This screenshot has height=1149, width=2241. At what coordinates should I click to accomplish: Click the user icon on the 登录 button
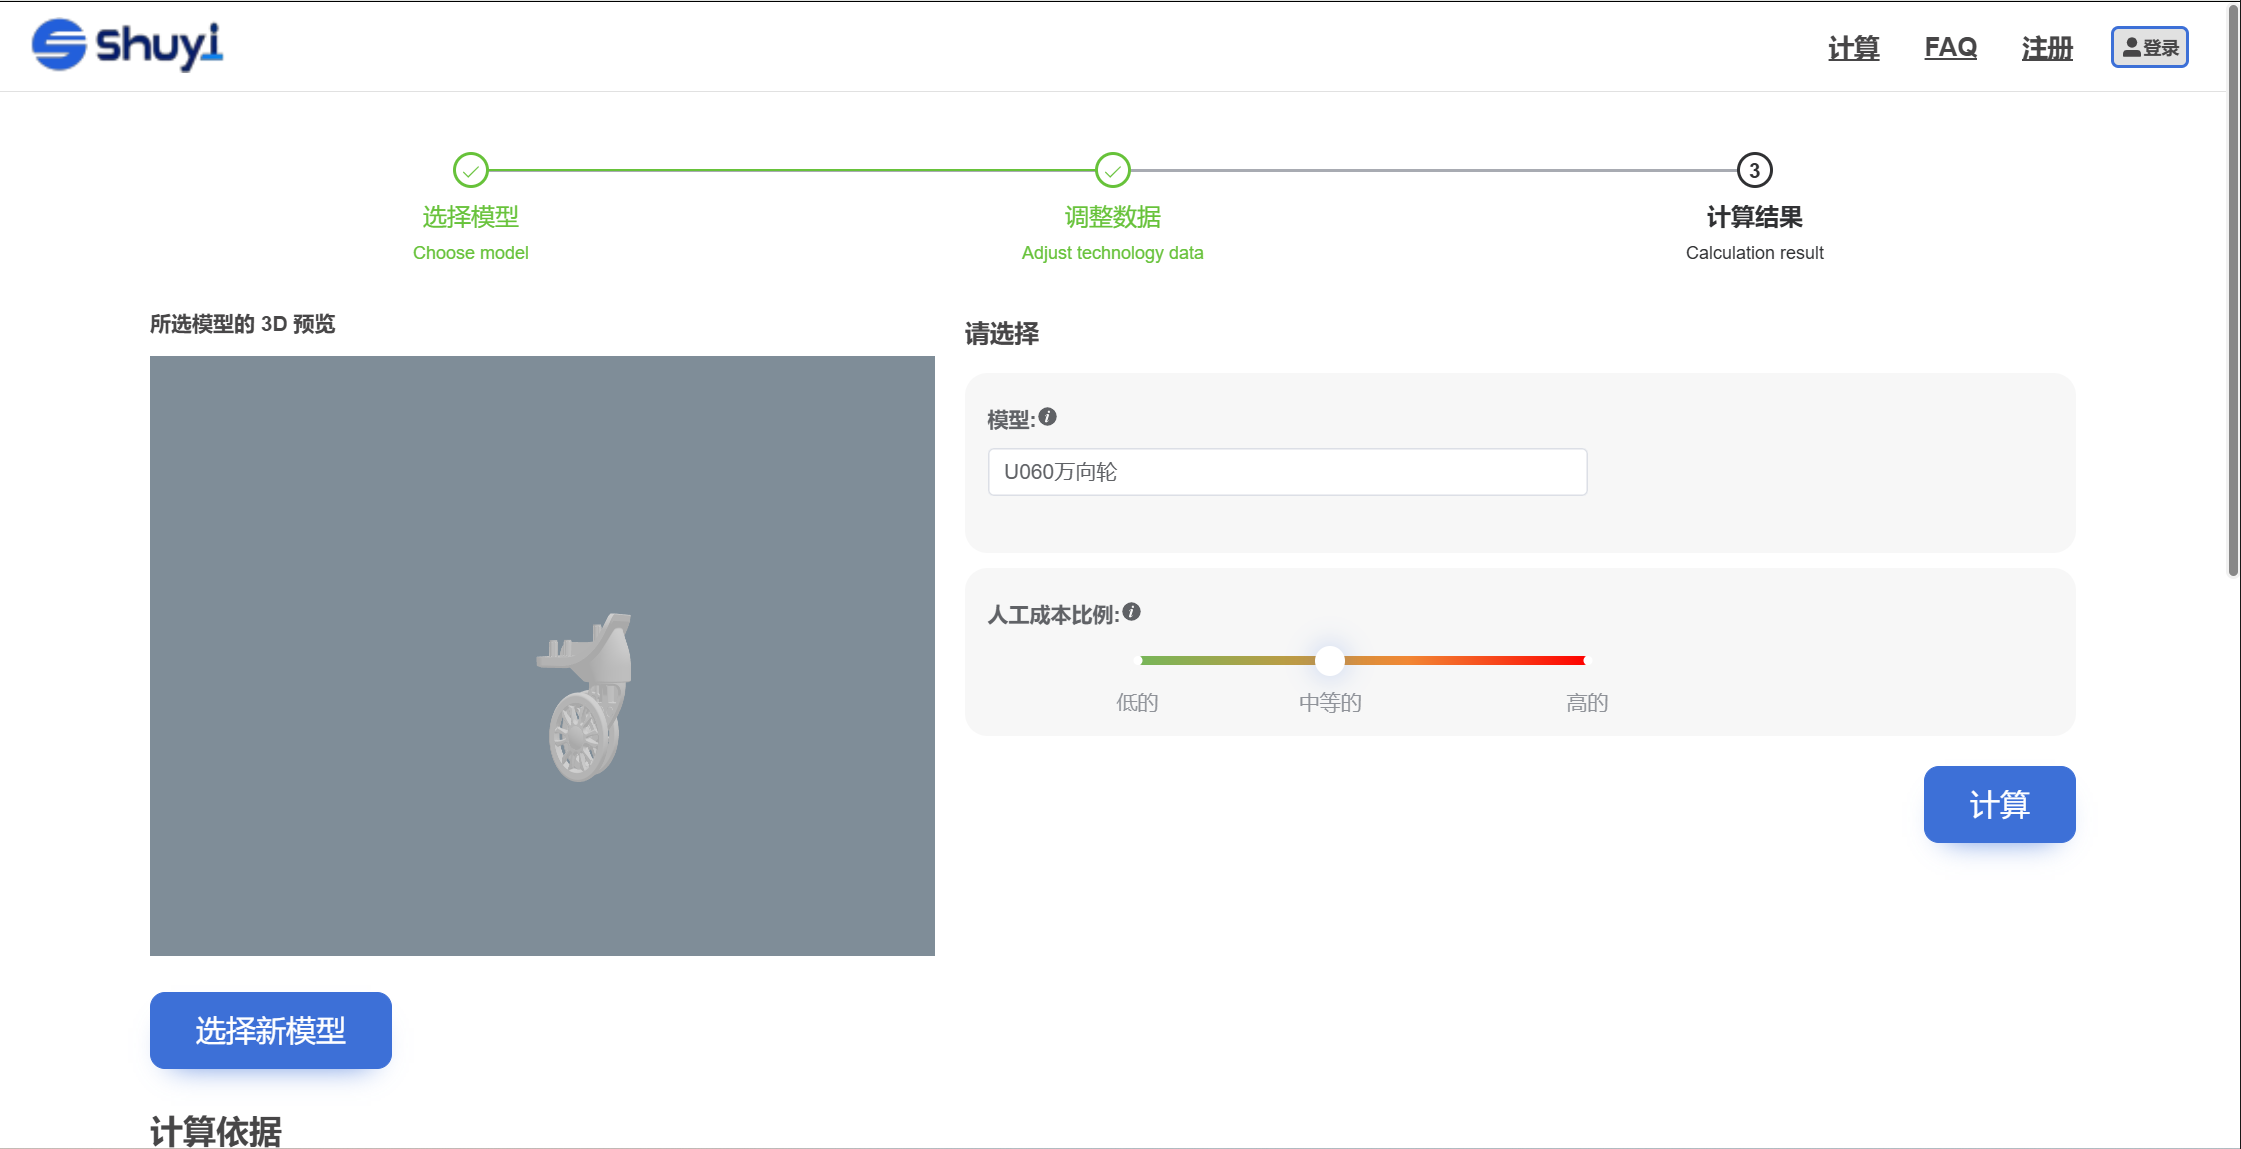[x=2131, y=44]
